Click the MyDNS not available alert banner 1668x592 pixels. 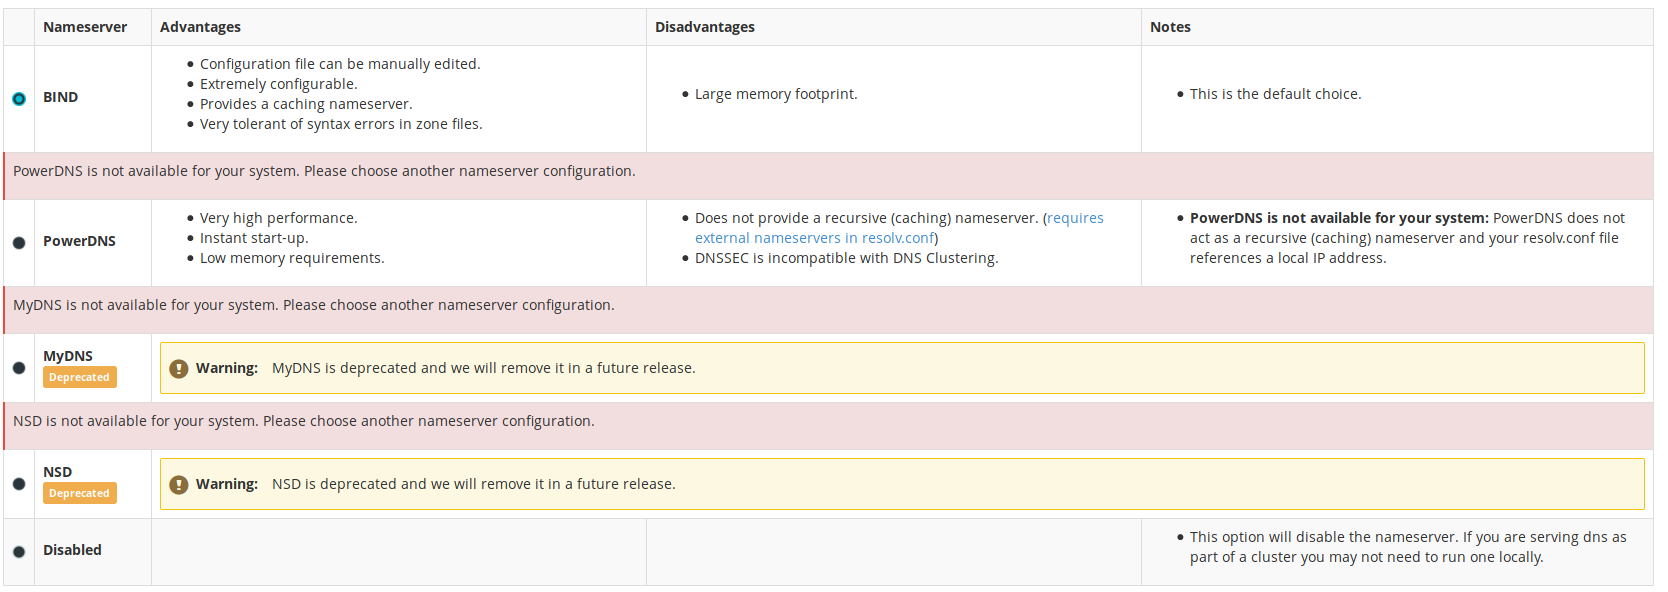[314, 305]
